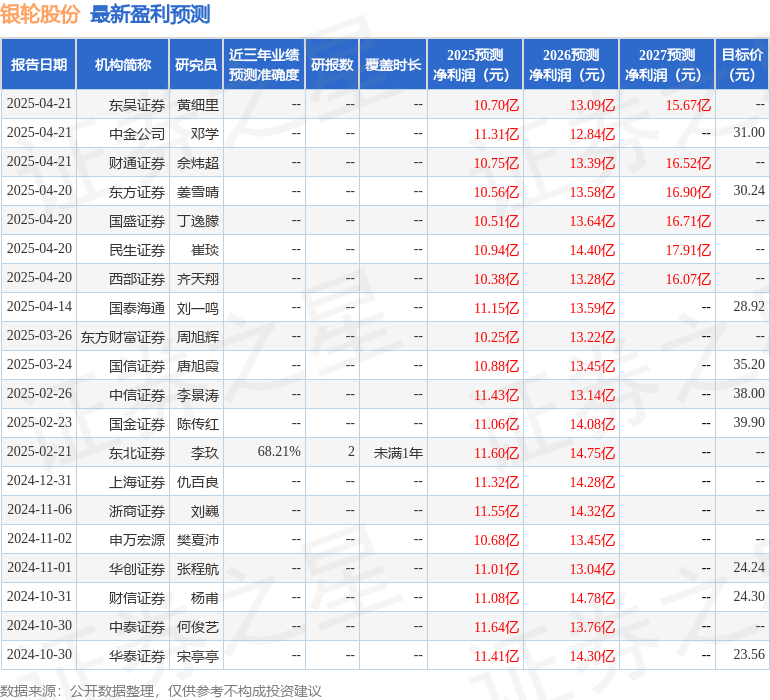Click analyst name 姜雪晴

198,192
